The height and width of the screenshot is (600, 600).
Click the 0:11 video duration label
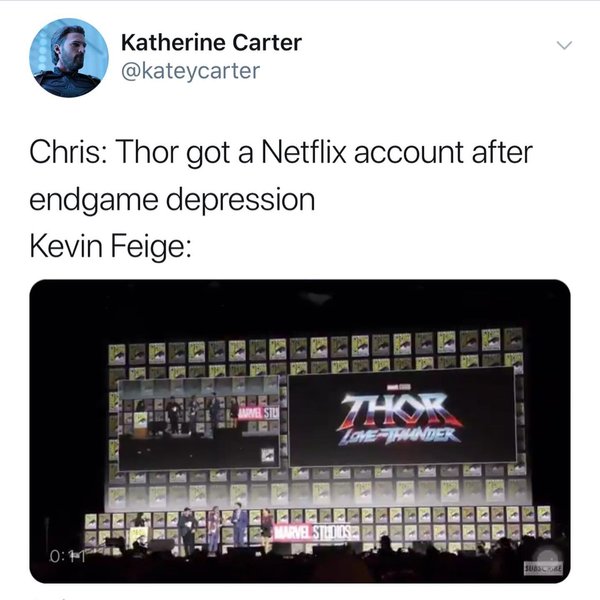pyautogui.click(x=67, y=556)
